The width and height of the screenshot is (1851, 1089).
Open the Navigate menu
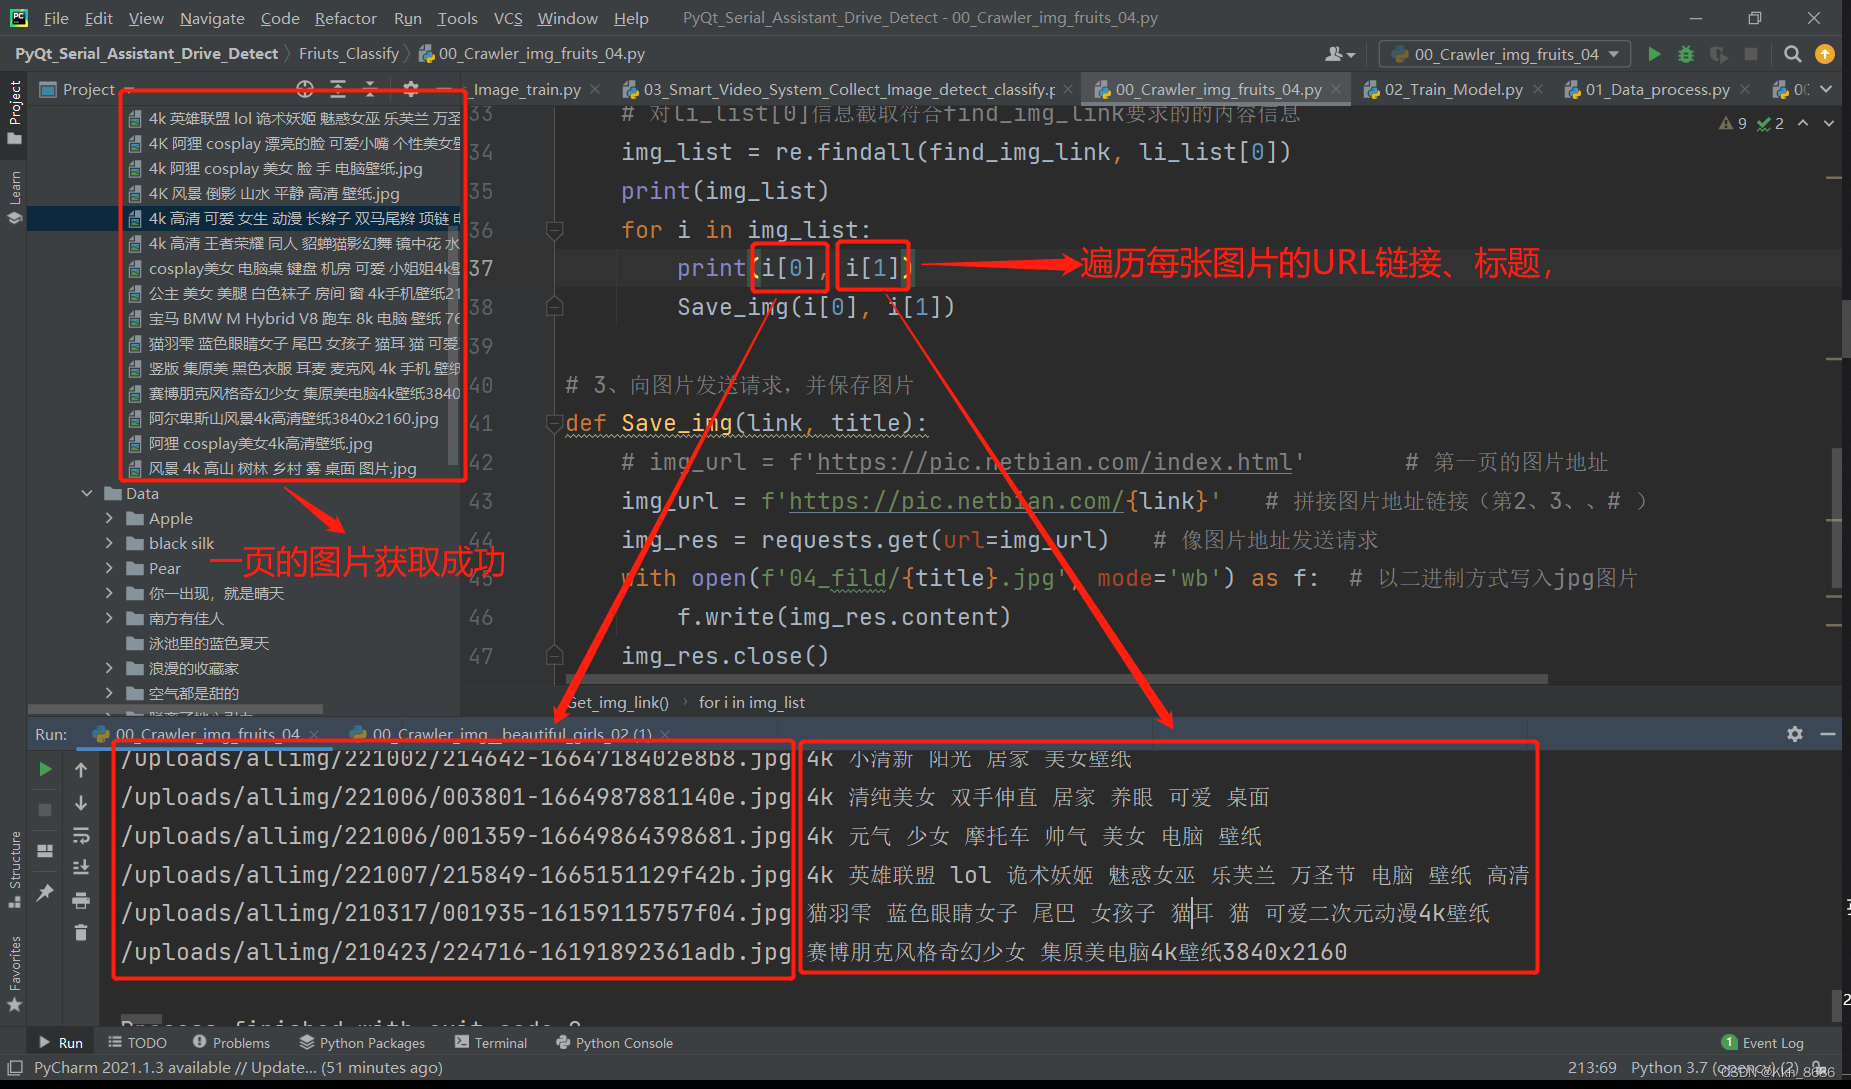click(212, 18)
